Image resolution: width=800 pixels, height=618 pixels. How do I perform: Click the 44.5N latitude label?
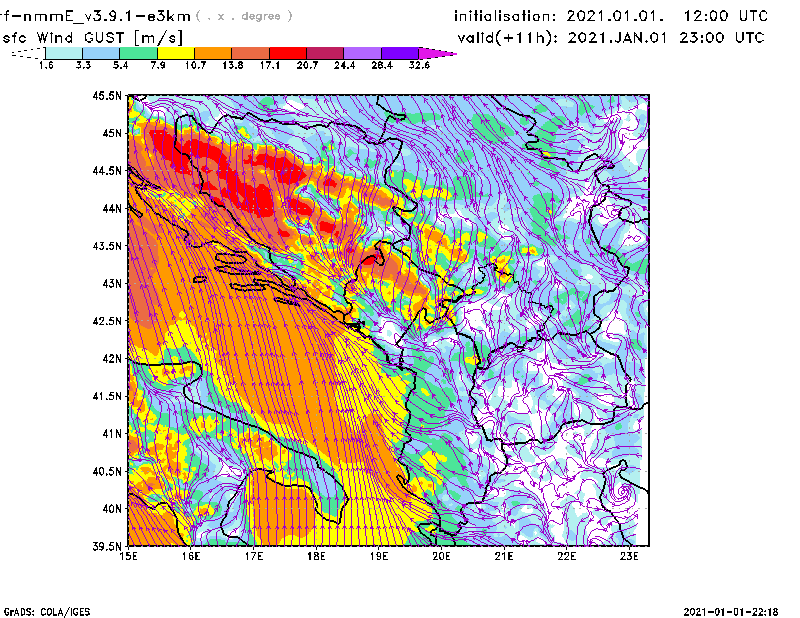coord(107,170)
